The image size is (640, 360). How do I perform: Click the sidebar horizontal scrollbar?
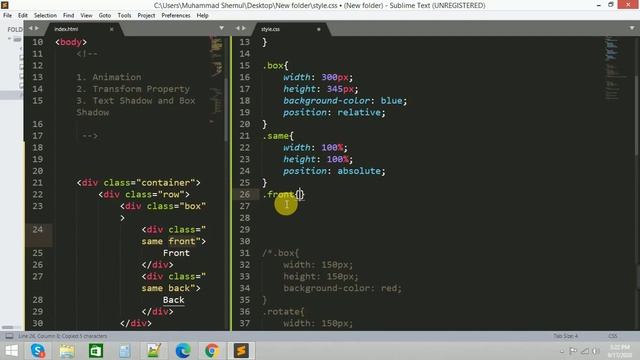click(x=7, y=327)
